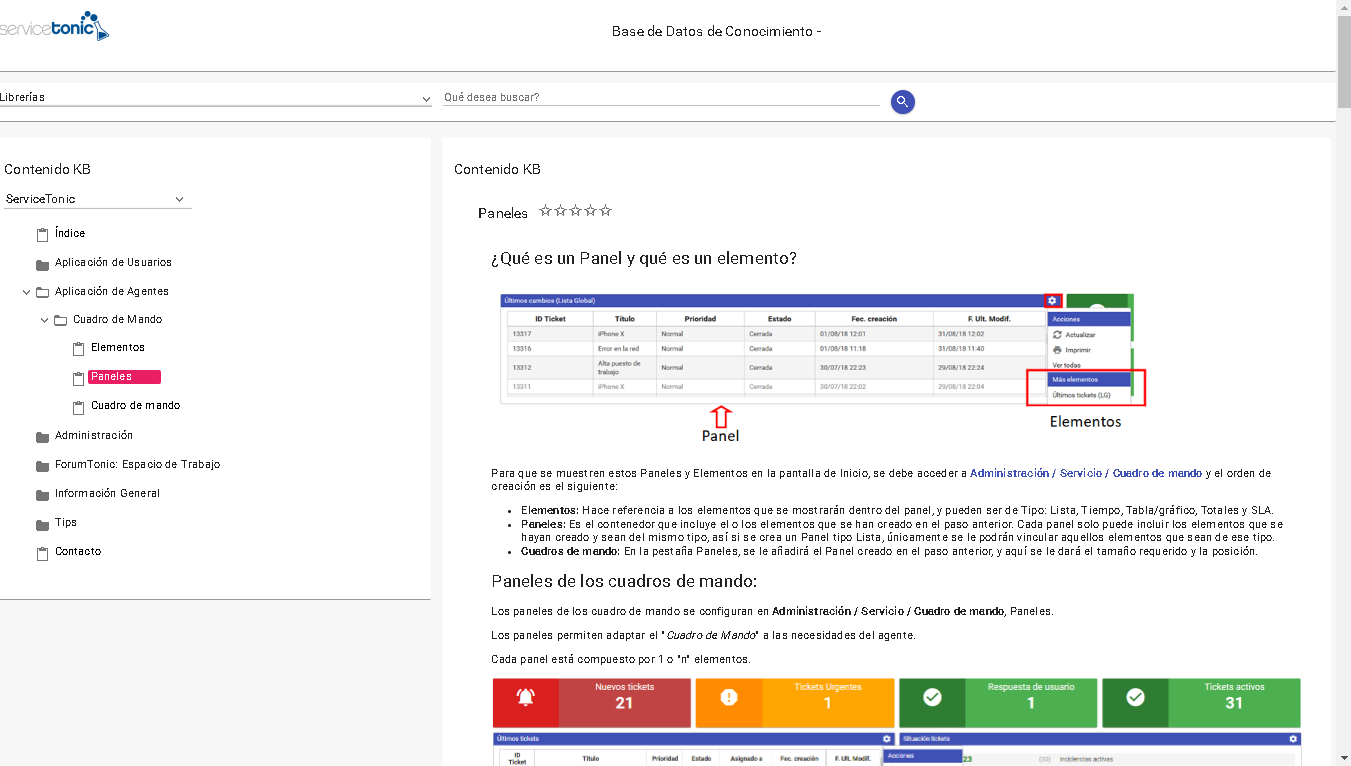This screenshot has height=766, width=1351.
Task: Focus the 'Qué desea buscar?' search field
Action: coord(661,98)
